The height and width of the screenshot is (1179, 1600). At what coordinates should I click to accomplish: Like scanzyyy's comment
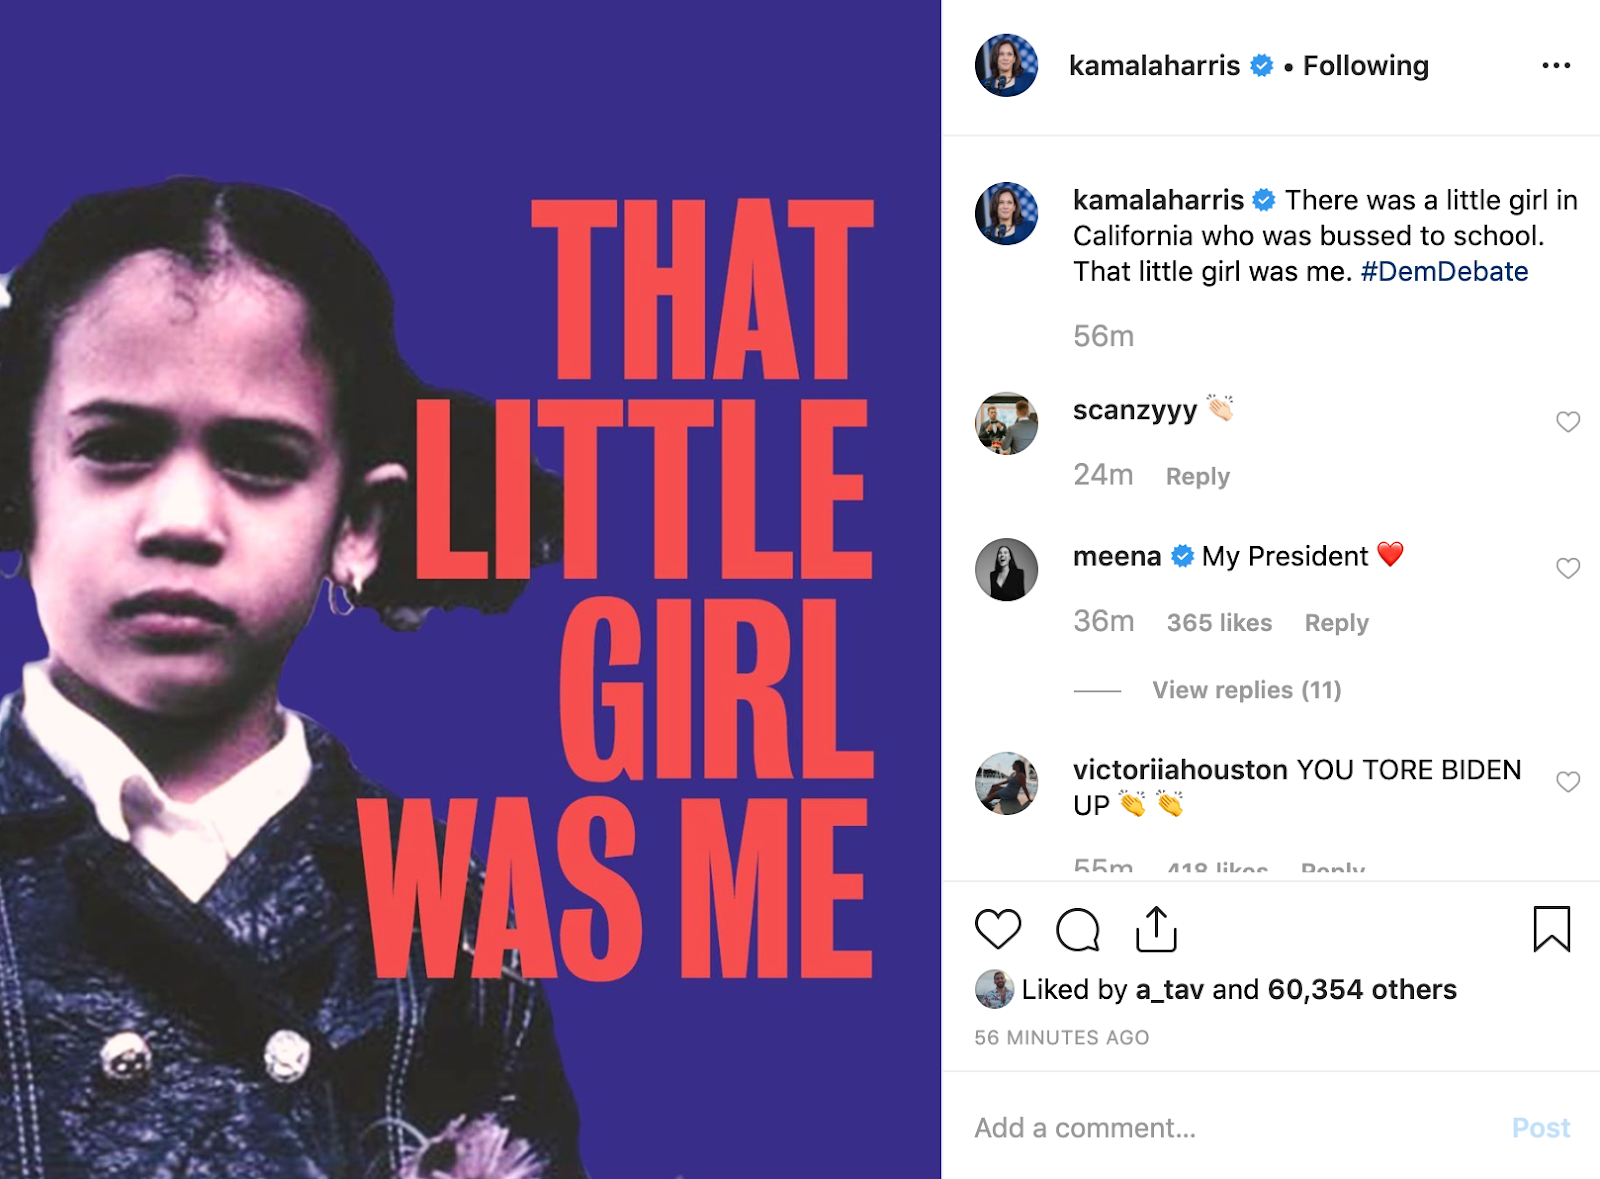pos(1567,422)
